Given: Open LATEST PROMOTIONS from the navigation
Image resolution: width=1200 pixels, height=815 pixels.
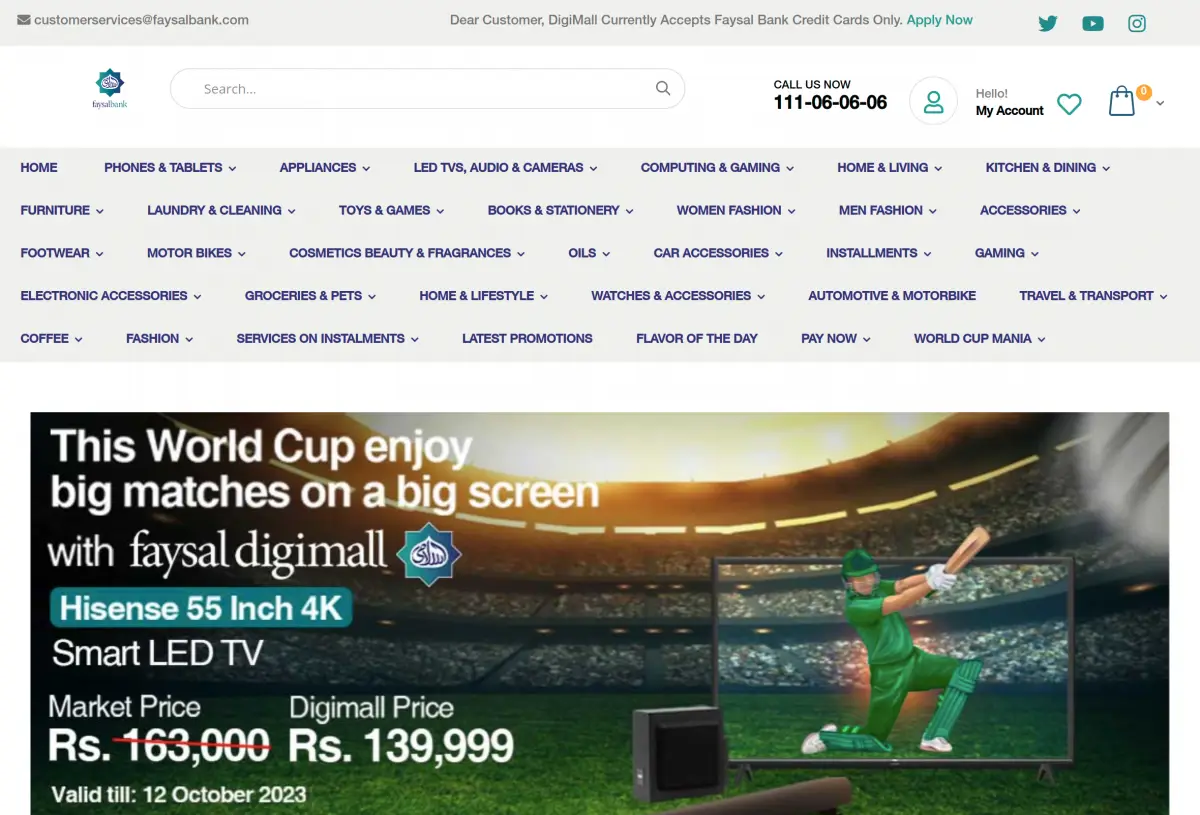Looking at the screenshot, I should click(x=527, y=338).
